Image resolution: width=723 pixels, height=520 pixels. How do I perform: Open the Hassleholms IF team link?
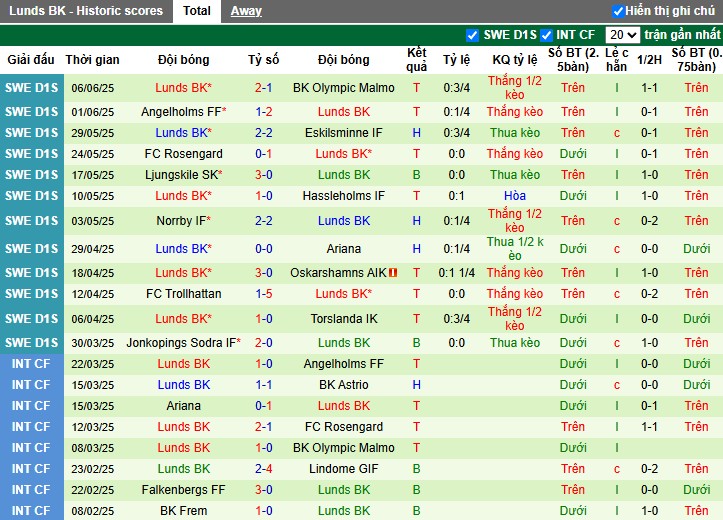click(x=344, y=196)
